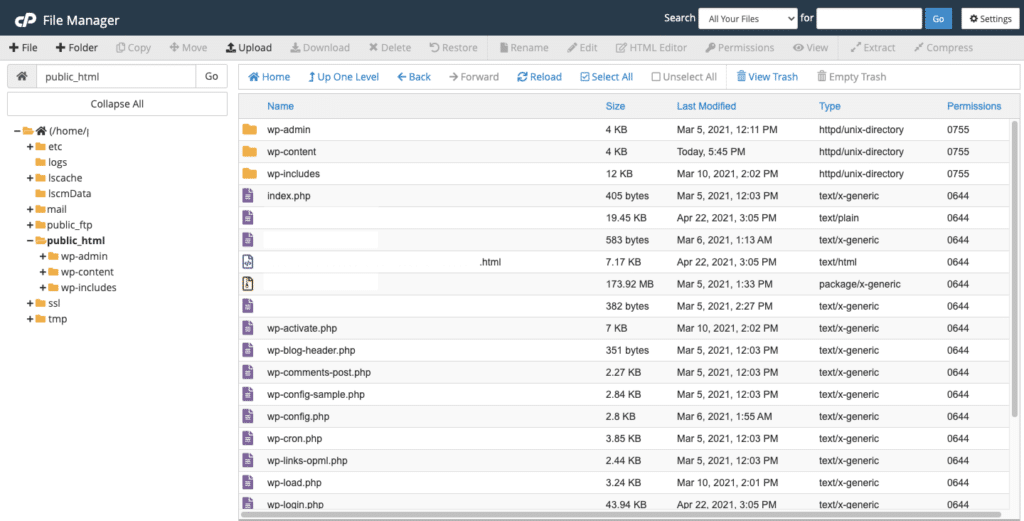Click the text/plain 19.45 KB file icon
1024x521 pixels.
248,217
